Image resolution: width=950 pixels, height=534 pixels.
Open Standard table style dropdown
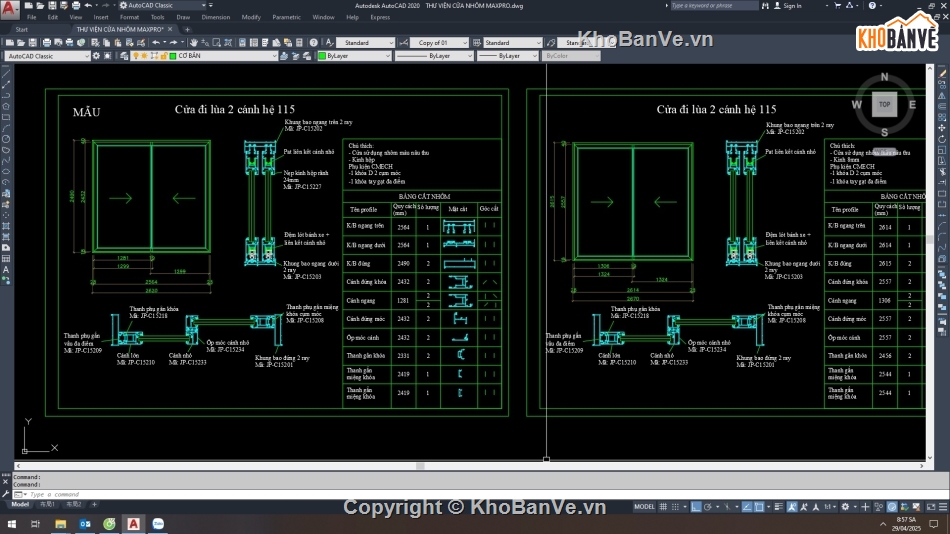tap(513, 43)
